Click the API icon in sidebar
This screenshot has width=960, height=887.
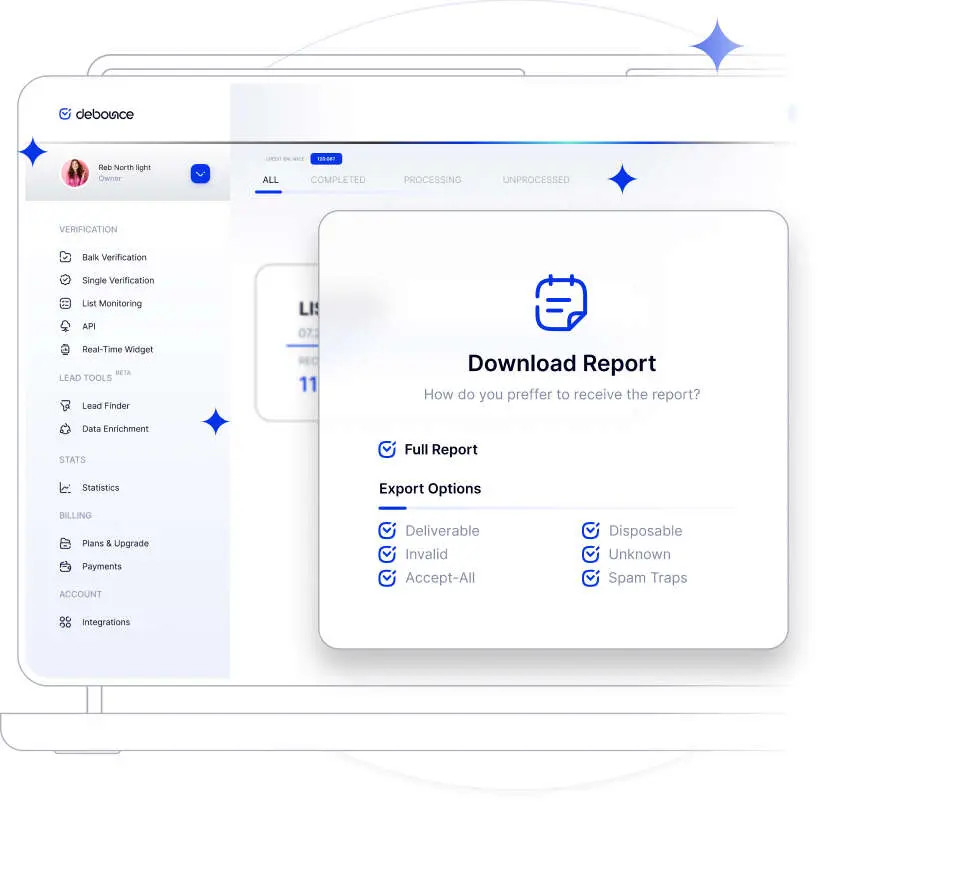pos(66,326)
